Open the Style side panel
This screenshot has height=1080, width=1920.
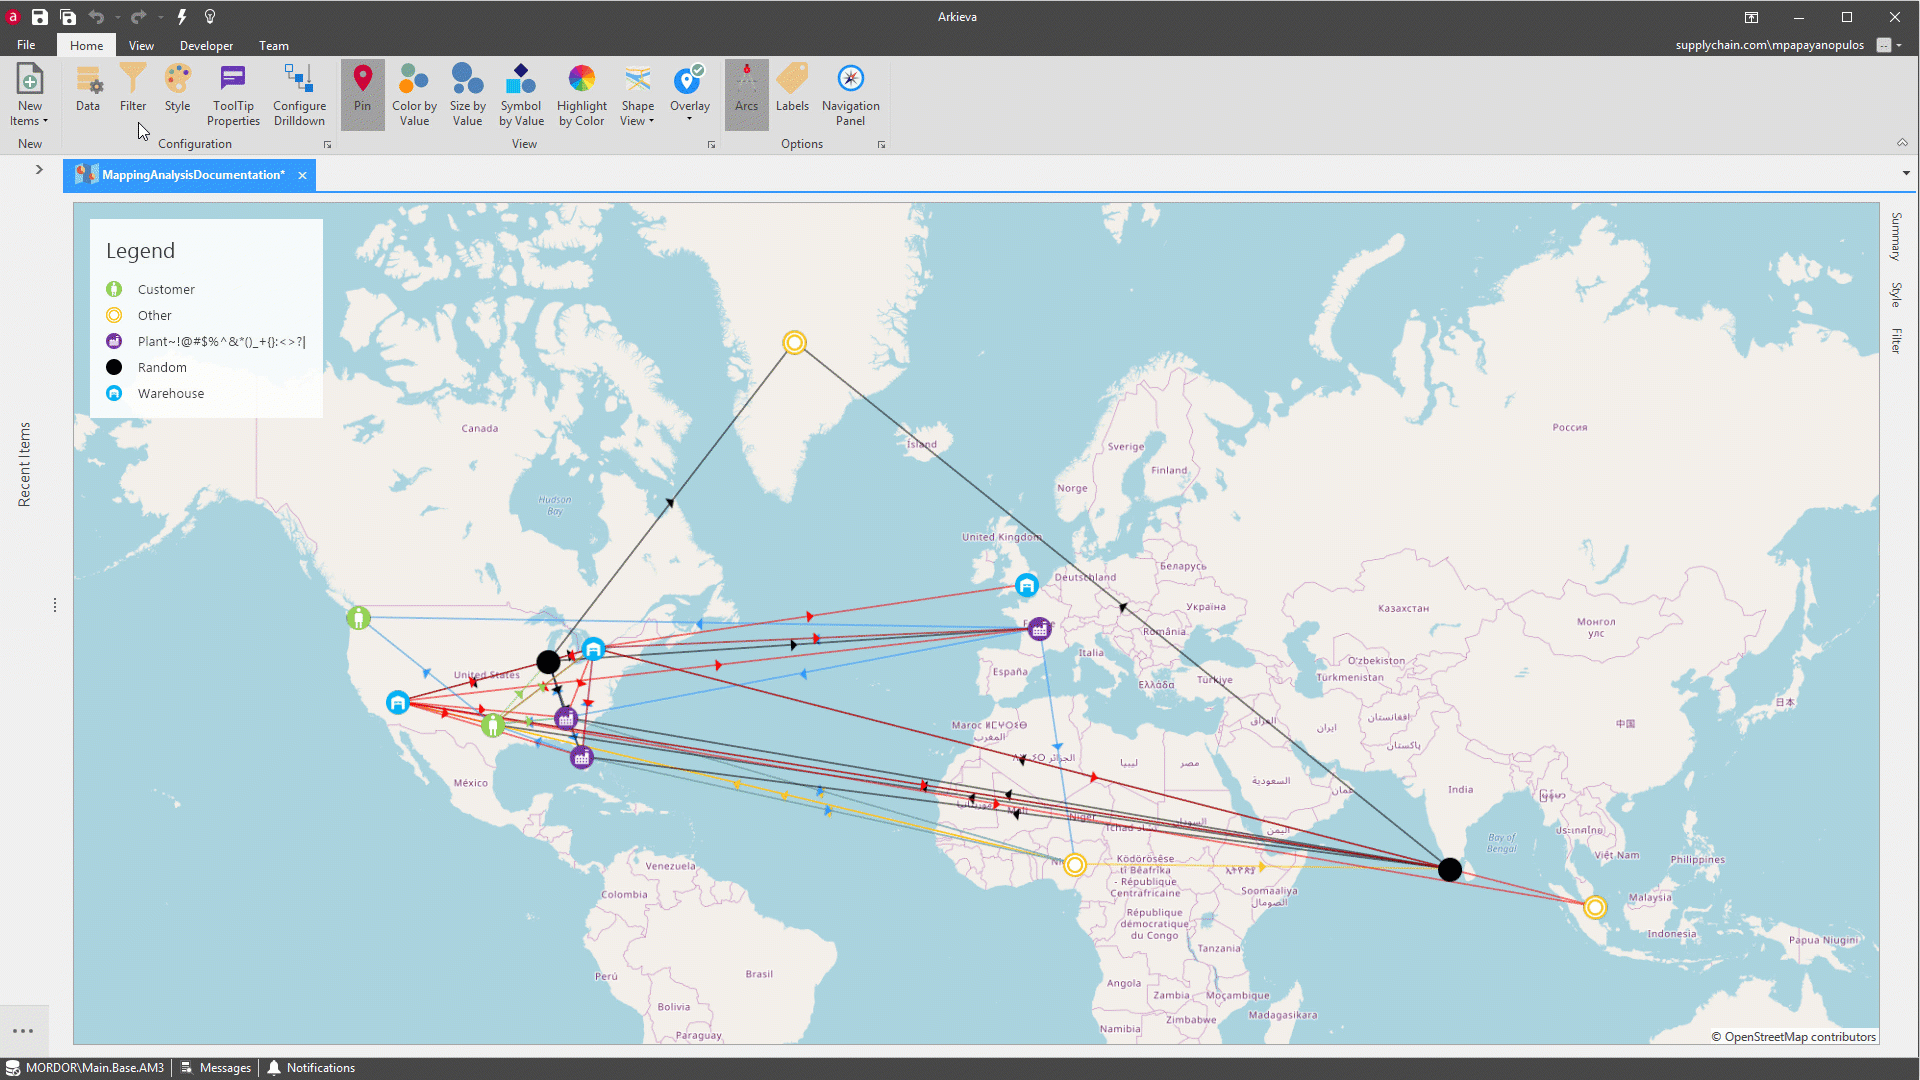click(x=1896, y=294)
